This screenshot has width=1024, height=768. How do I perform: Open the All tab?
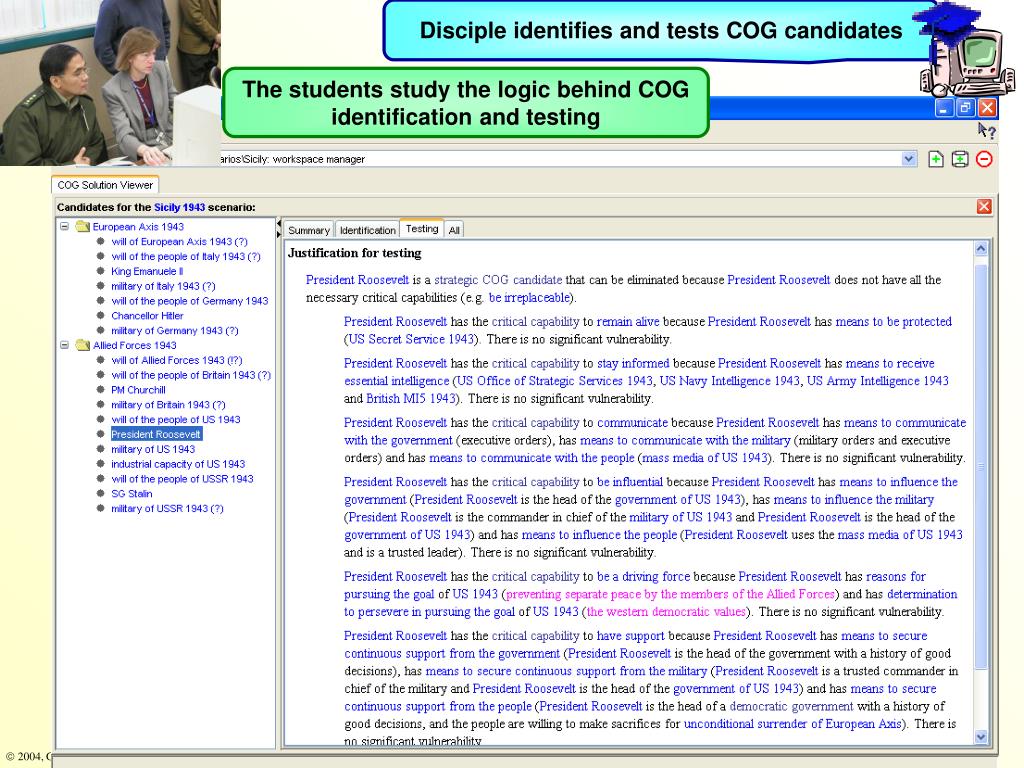454,230
